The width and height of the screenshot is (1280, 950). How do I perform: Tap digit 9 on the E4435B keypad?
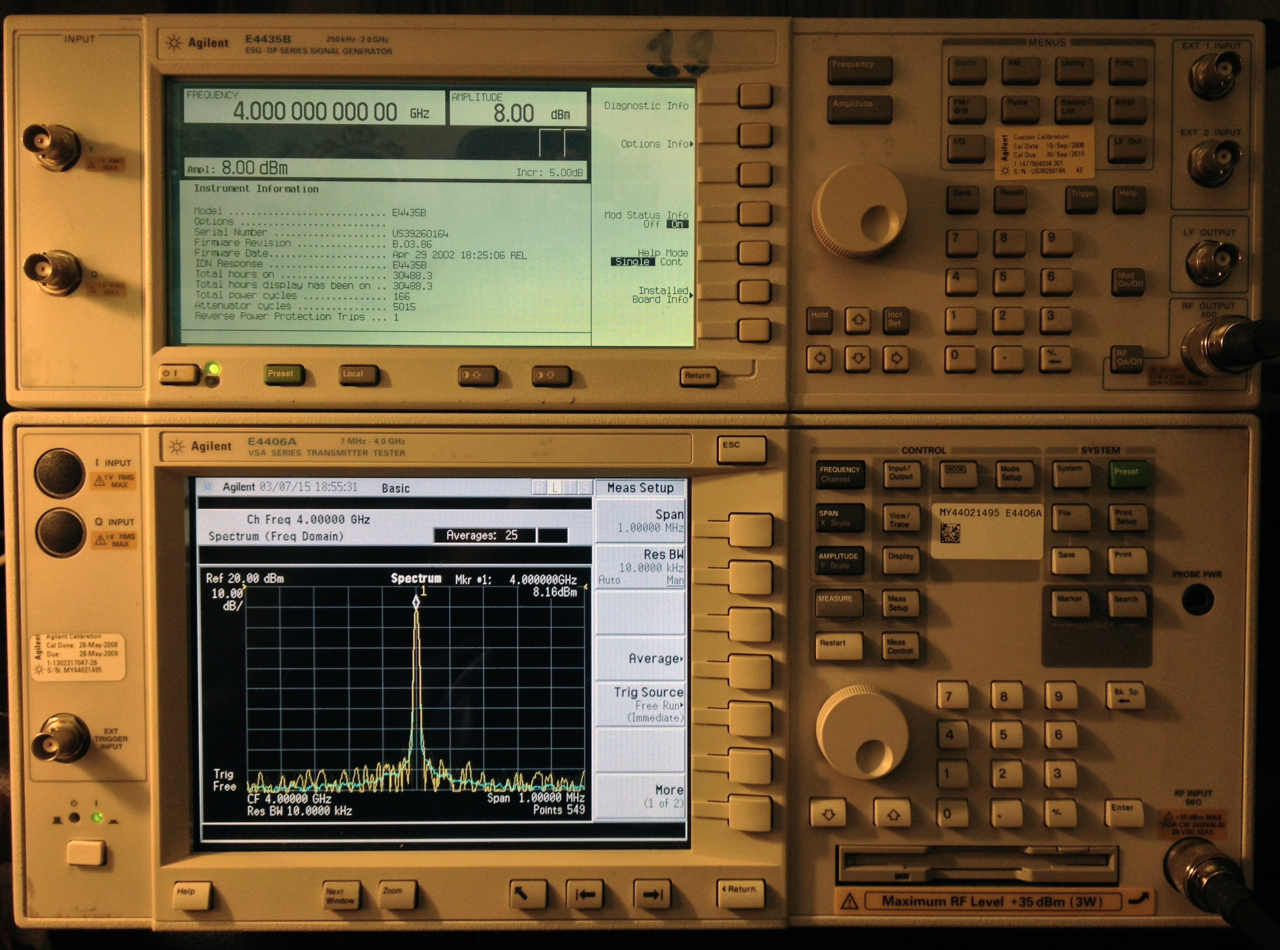[x=1055, y=242]
